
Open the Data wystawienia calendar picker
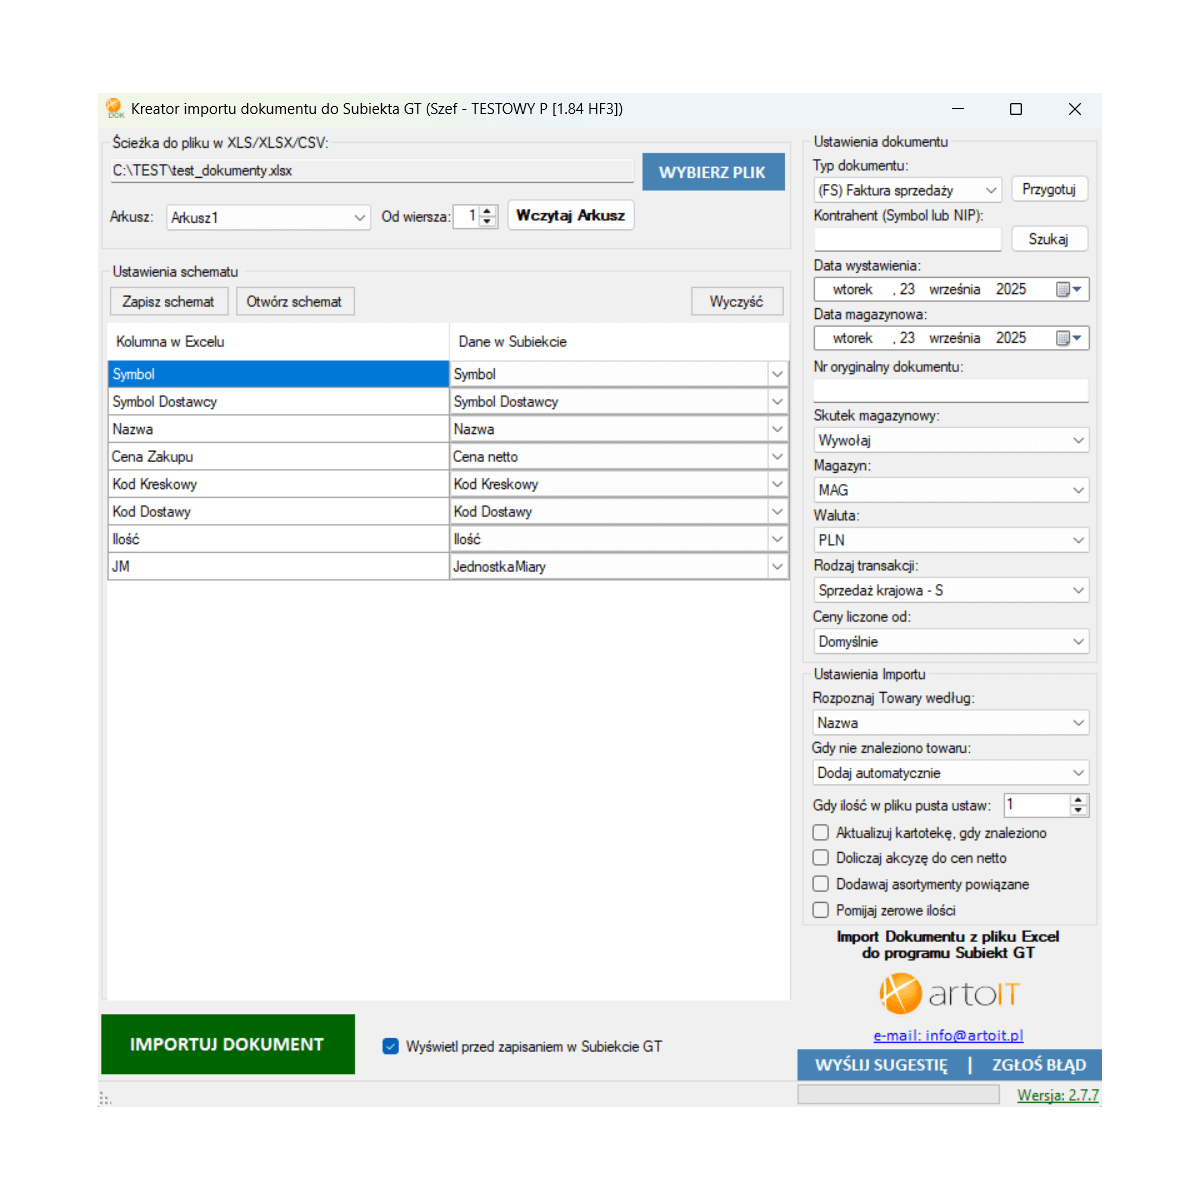[x=1069, y=290]
